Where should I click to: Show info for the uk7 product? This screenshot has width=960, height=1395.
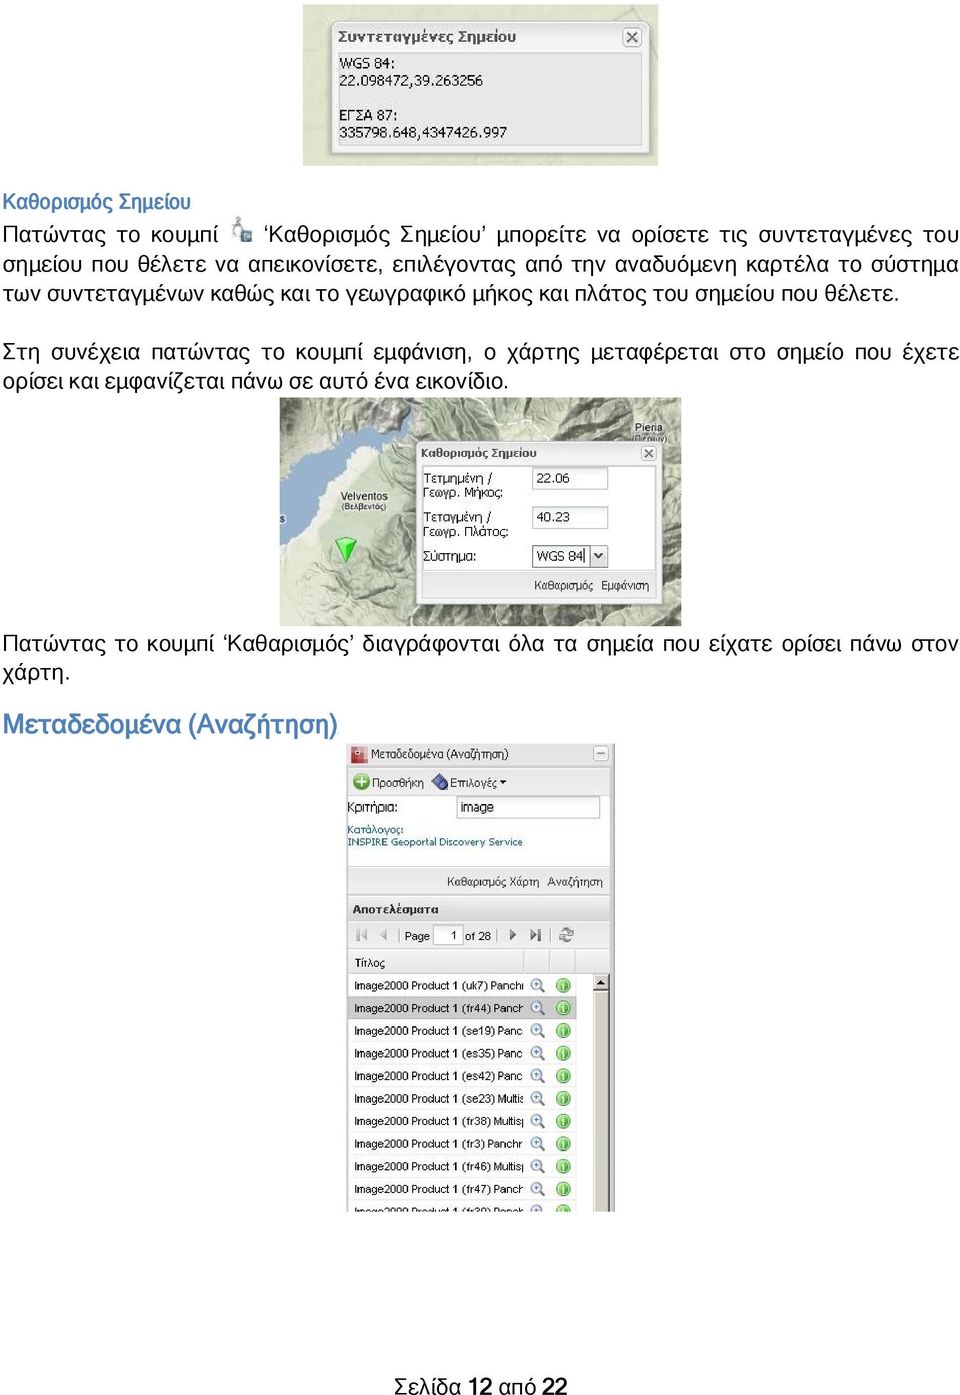pyautogui.click(x=563, y=985)
